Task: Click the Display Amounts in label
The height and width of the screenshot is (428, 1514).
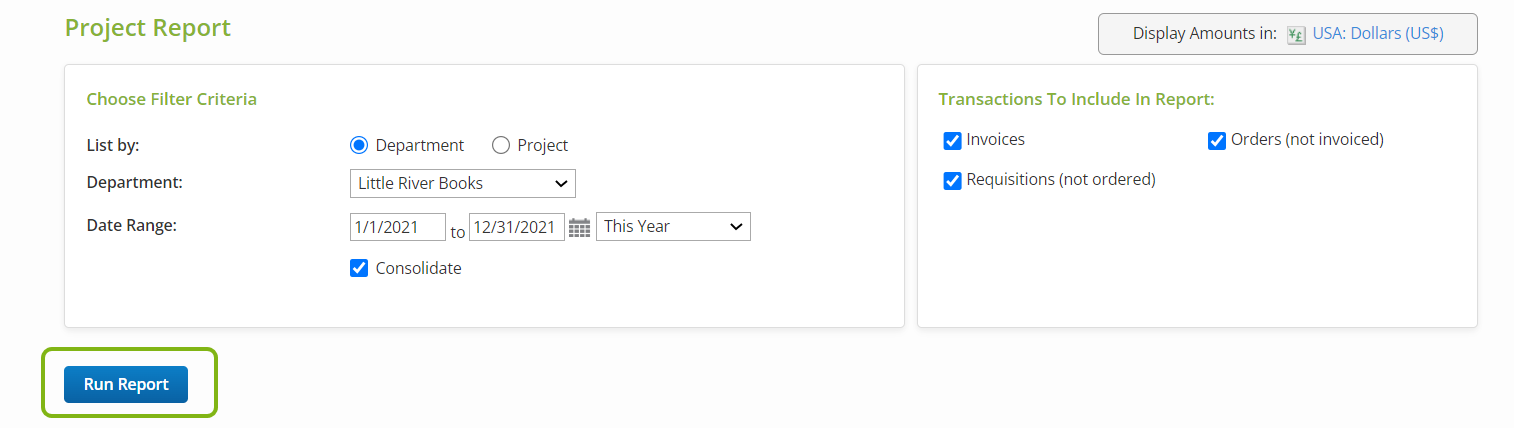Action: tap(1204, 34)
